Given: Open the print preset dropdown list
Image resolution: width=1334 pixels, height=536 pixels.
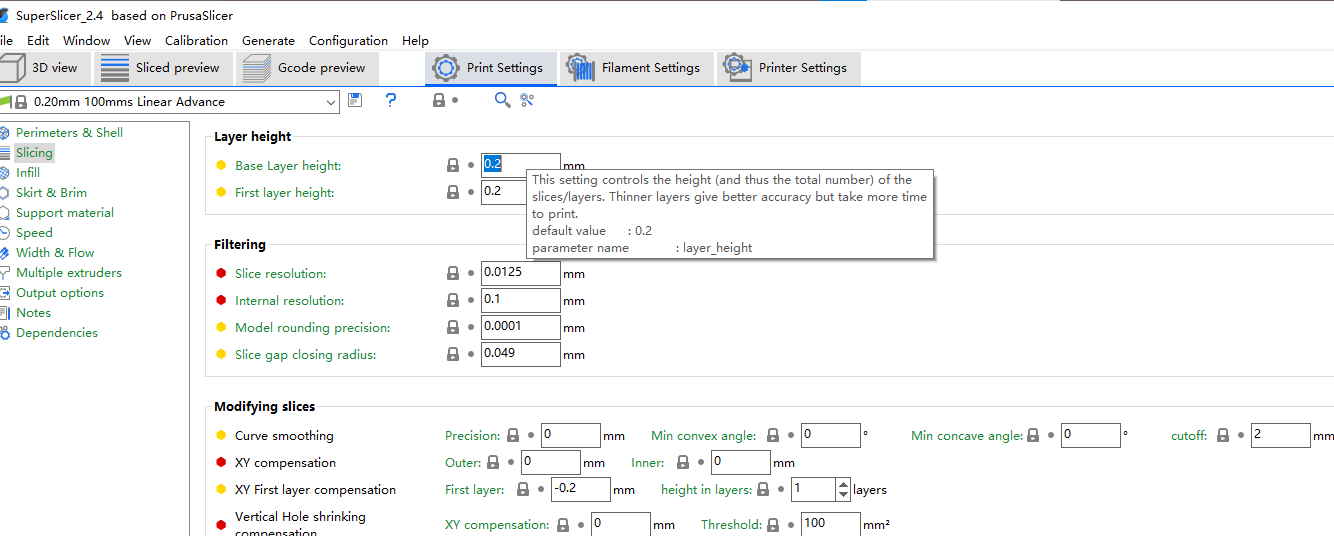Looking at the screenshot, I should [331, 102].
